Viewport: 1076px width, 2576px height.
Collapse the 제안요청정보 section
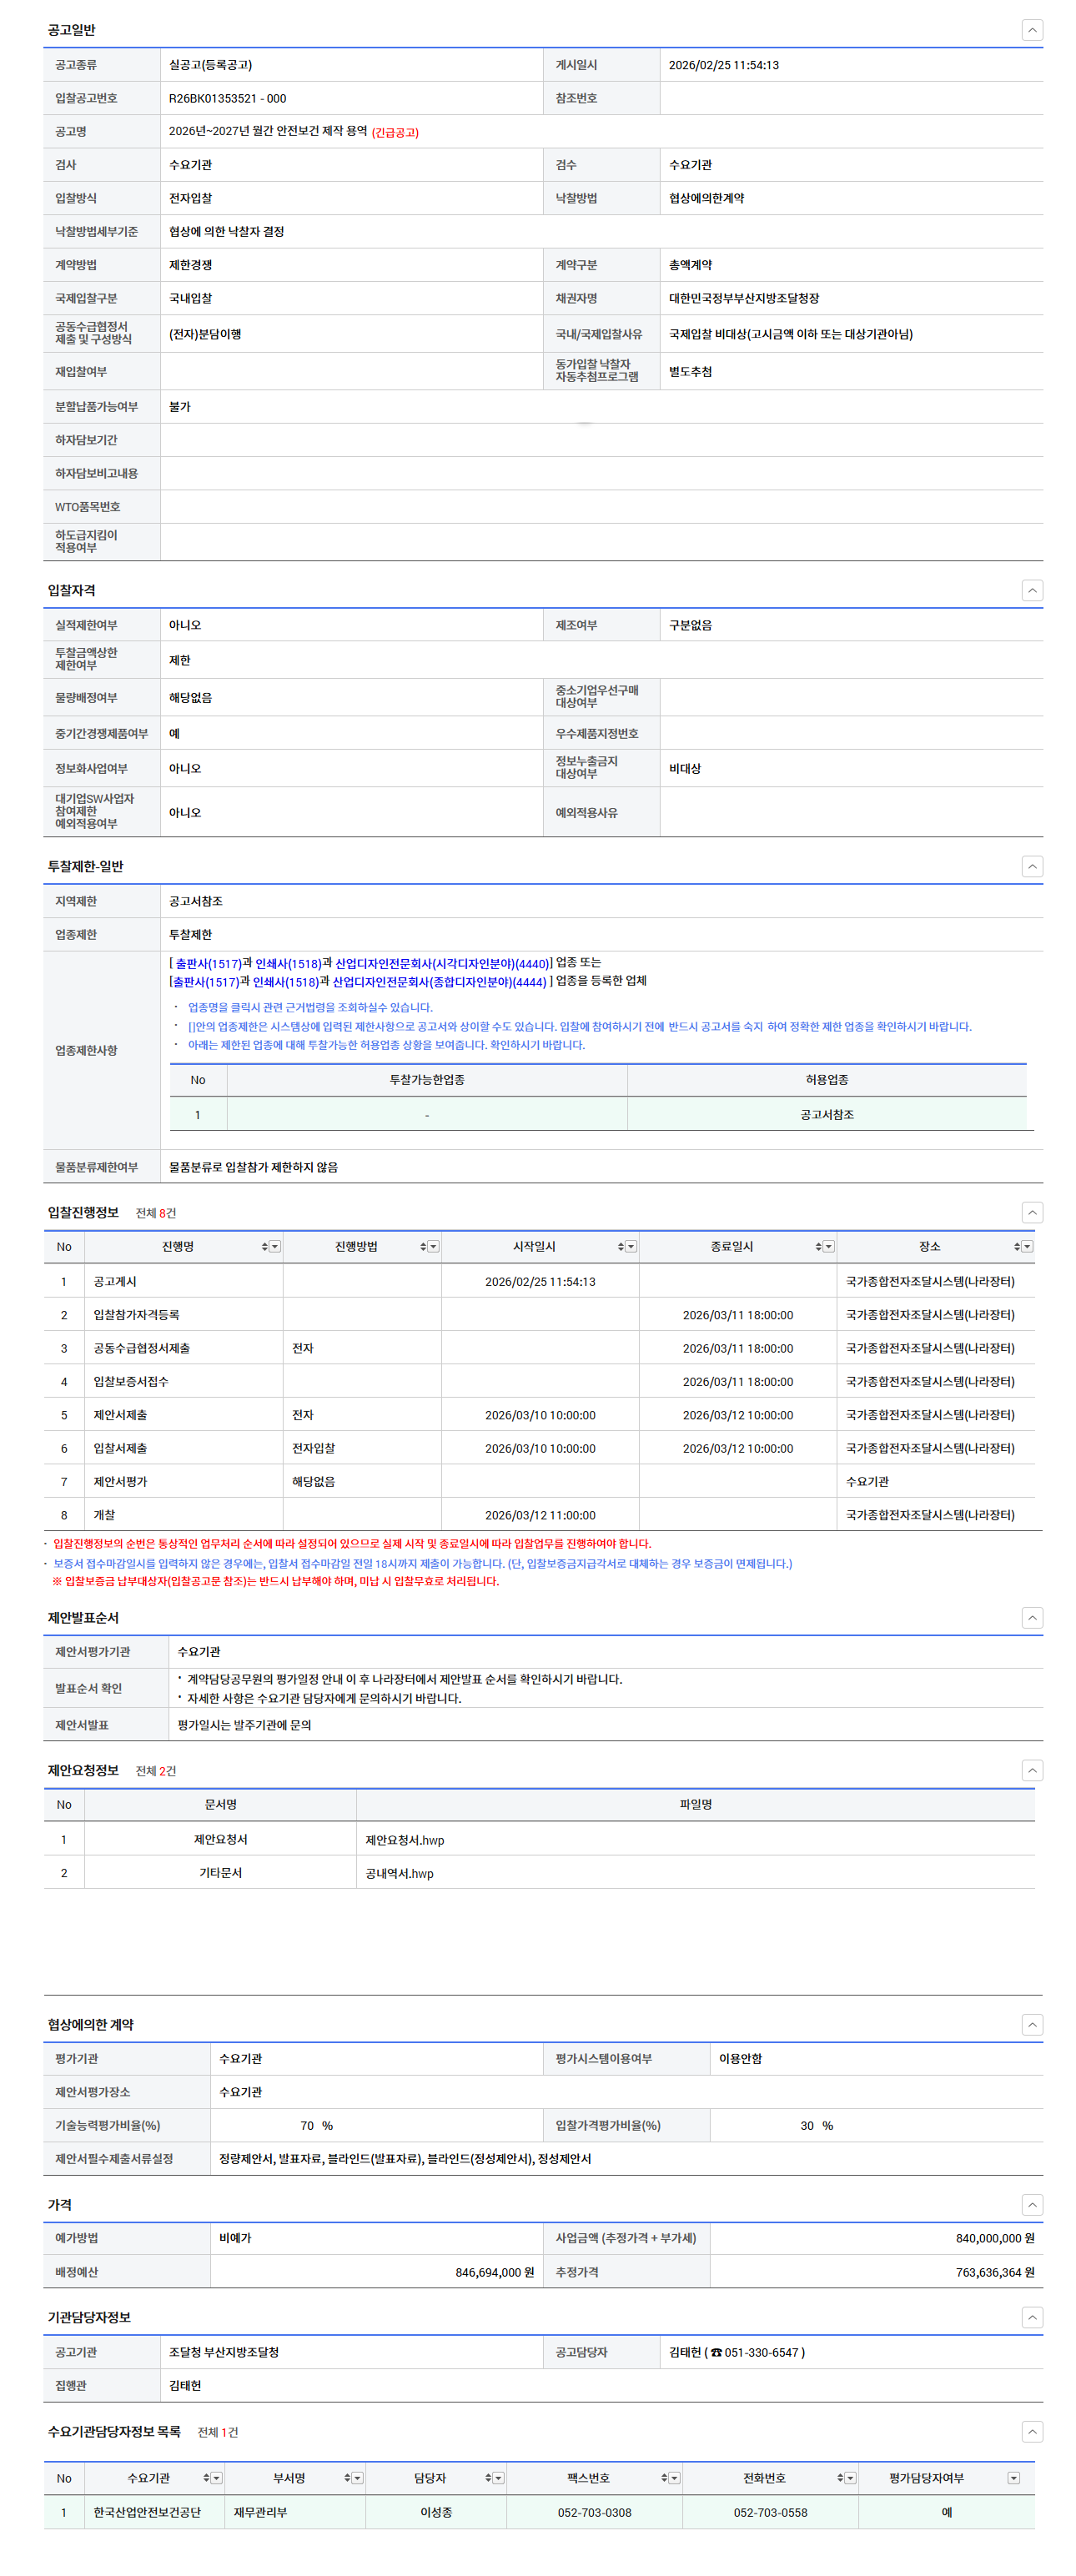(1032, 1770)
